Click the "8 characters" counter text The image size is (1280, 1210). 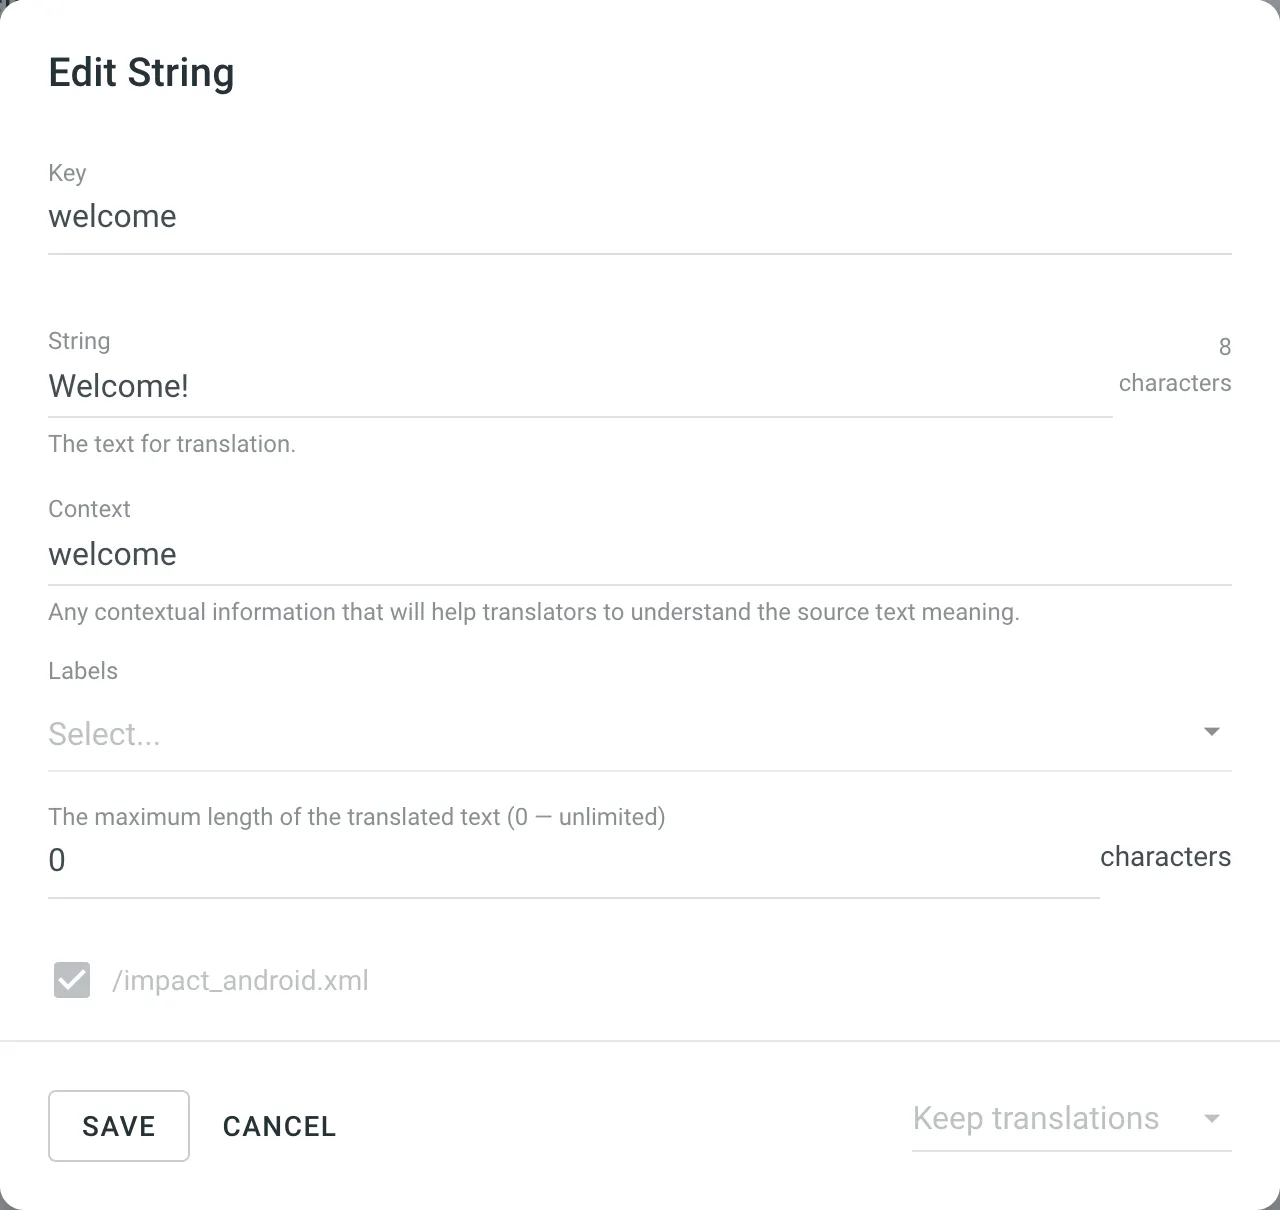[1176, 365]
